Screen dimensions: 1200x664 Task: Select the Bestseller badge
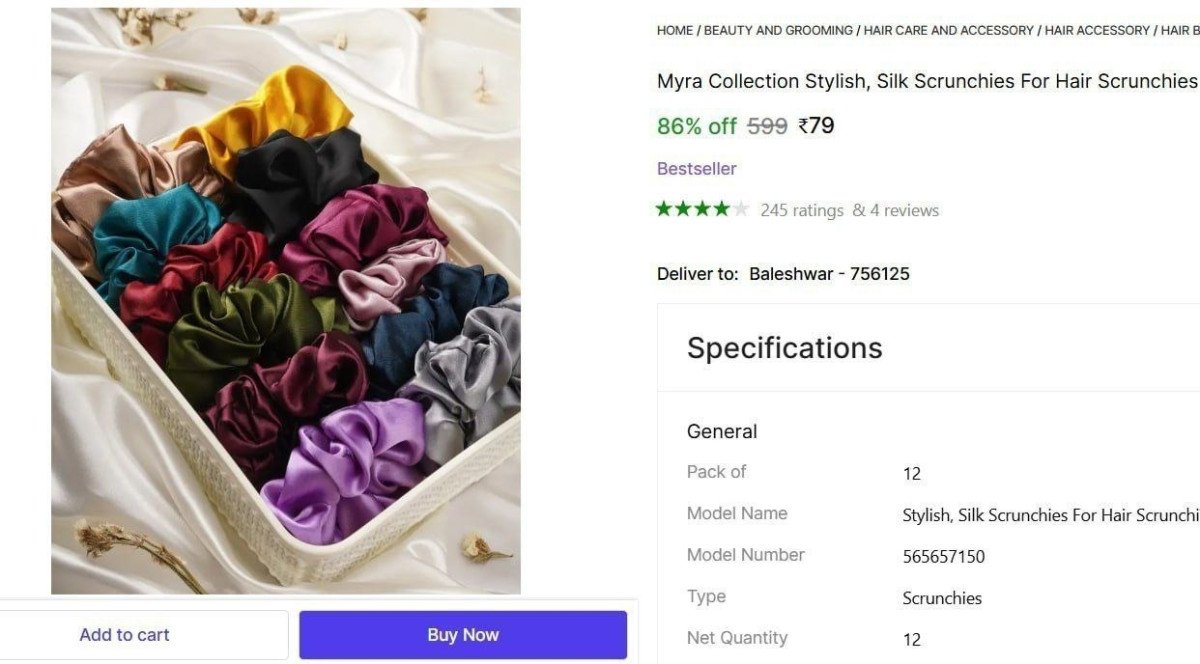pos(696,168)
